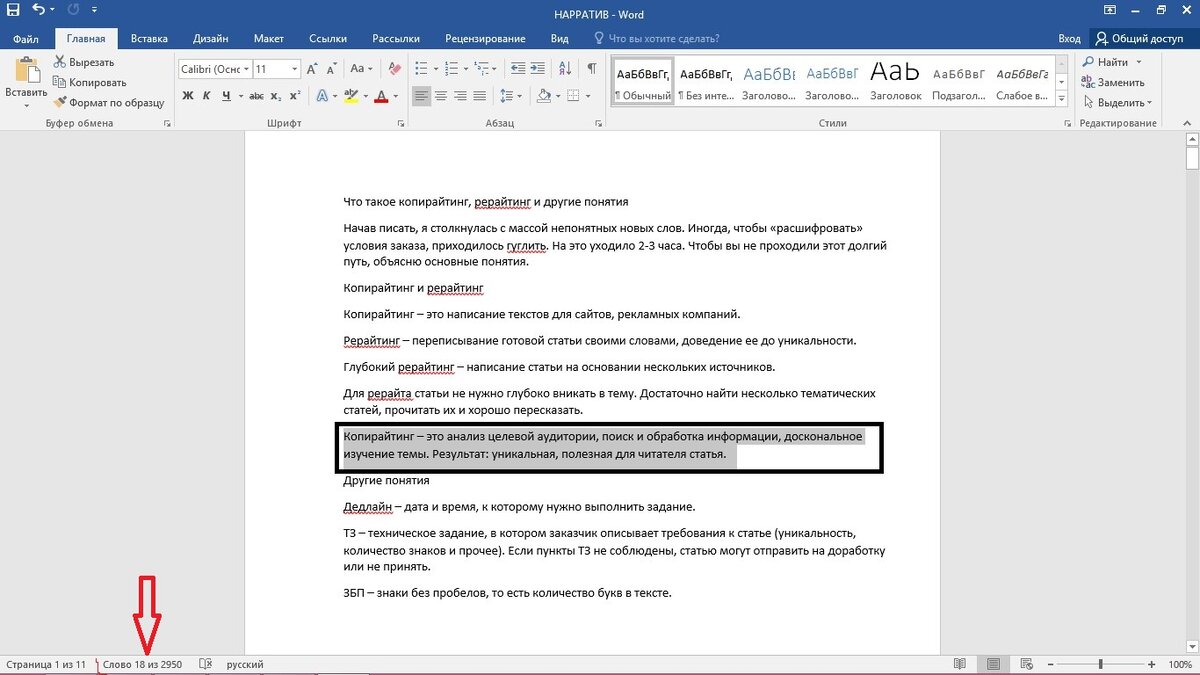
Task: Toggle Print Layout view in status bar
Action: pyautogui.click(x=993, y=664)
